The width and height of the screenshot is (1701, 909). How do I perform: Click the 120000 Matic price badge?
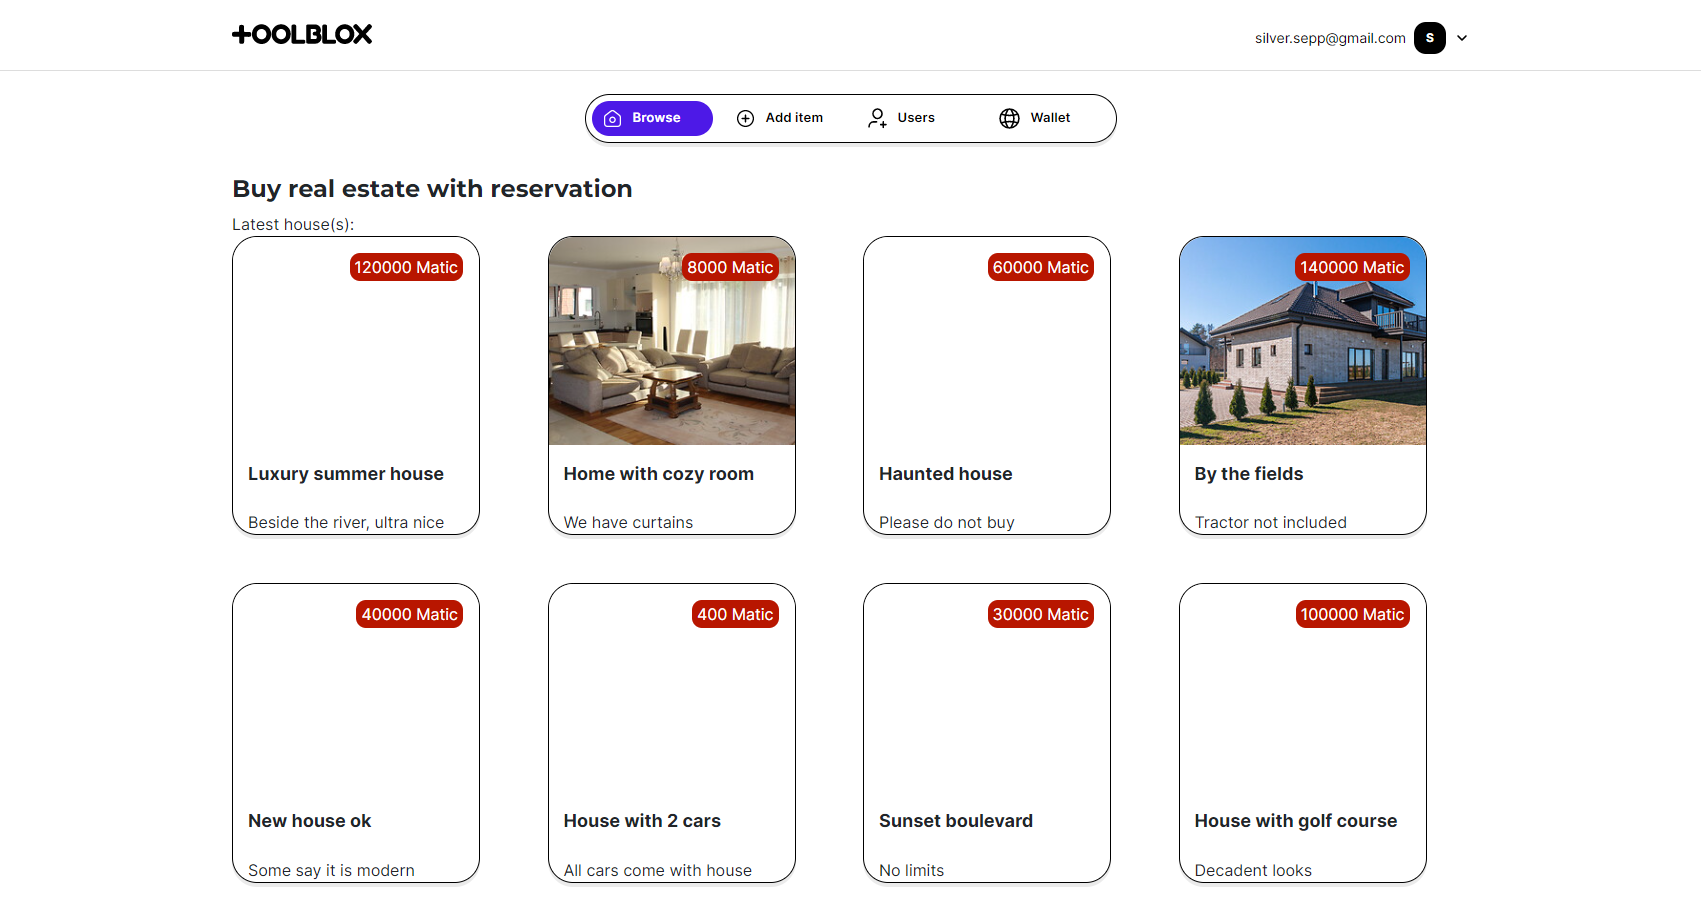click(406, 267)
